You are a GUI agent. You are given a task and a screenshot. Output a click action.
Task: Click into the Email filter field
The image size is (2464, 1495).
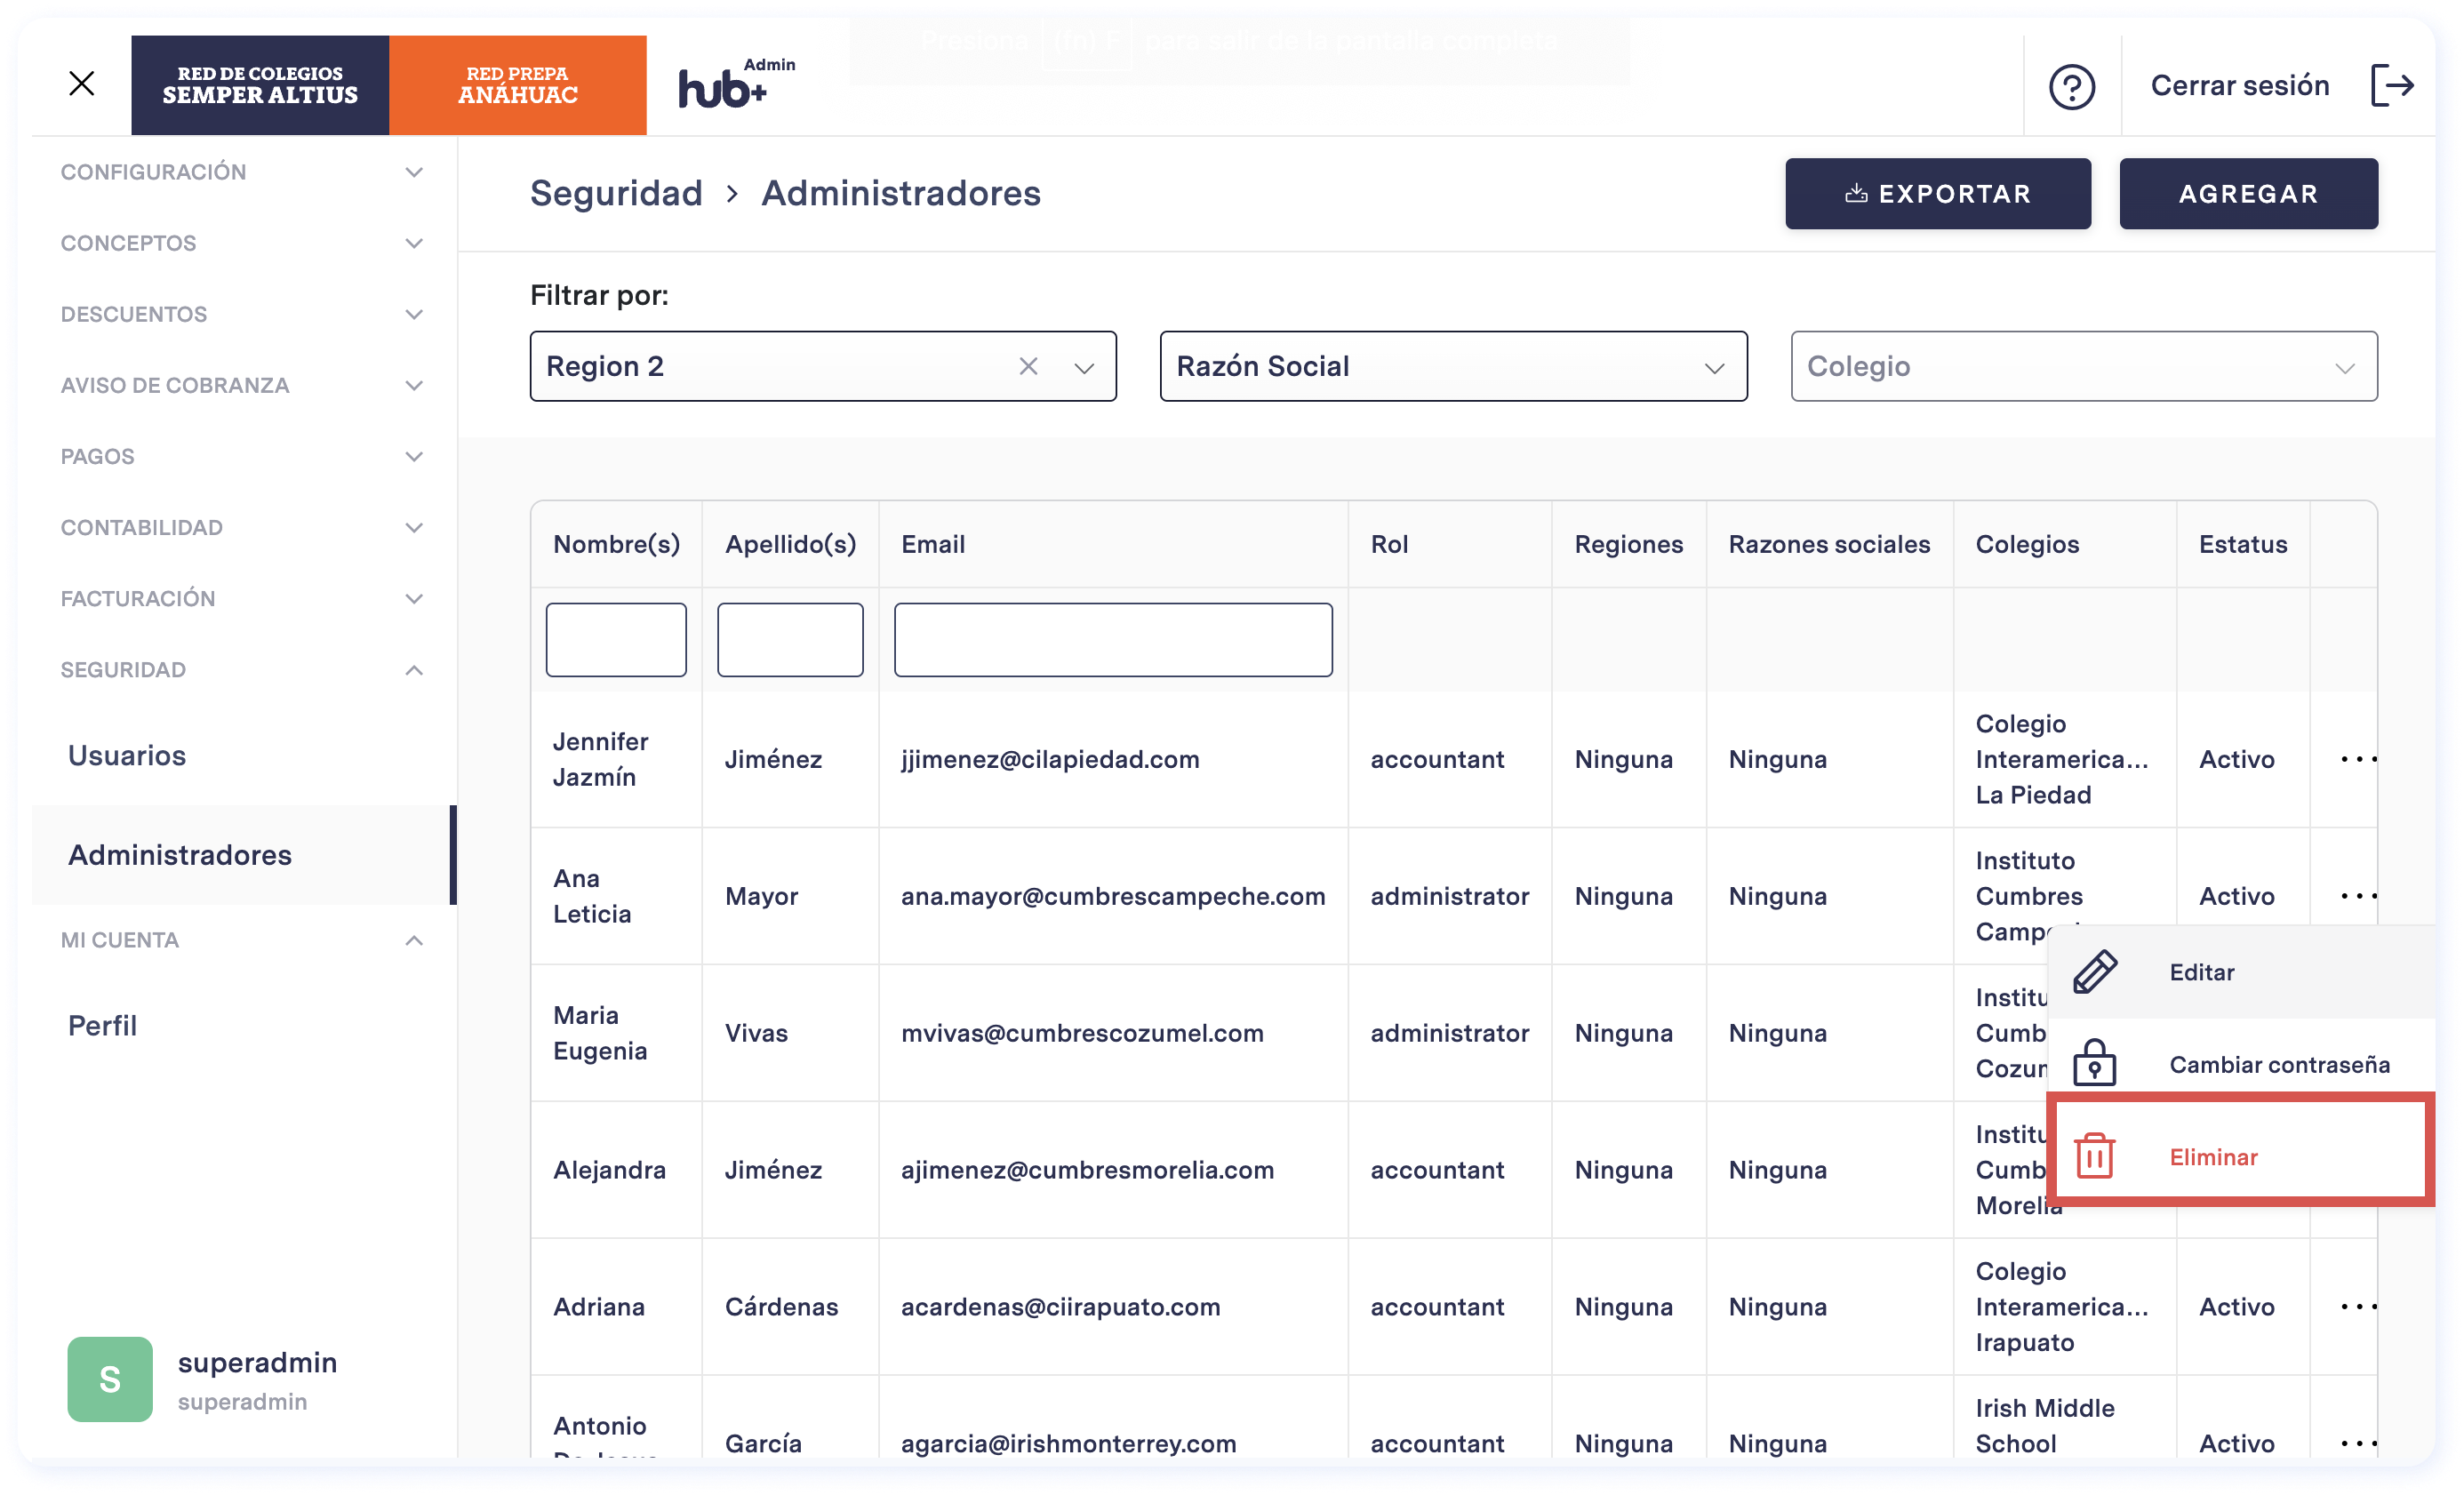coord(1113,639)
